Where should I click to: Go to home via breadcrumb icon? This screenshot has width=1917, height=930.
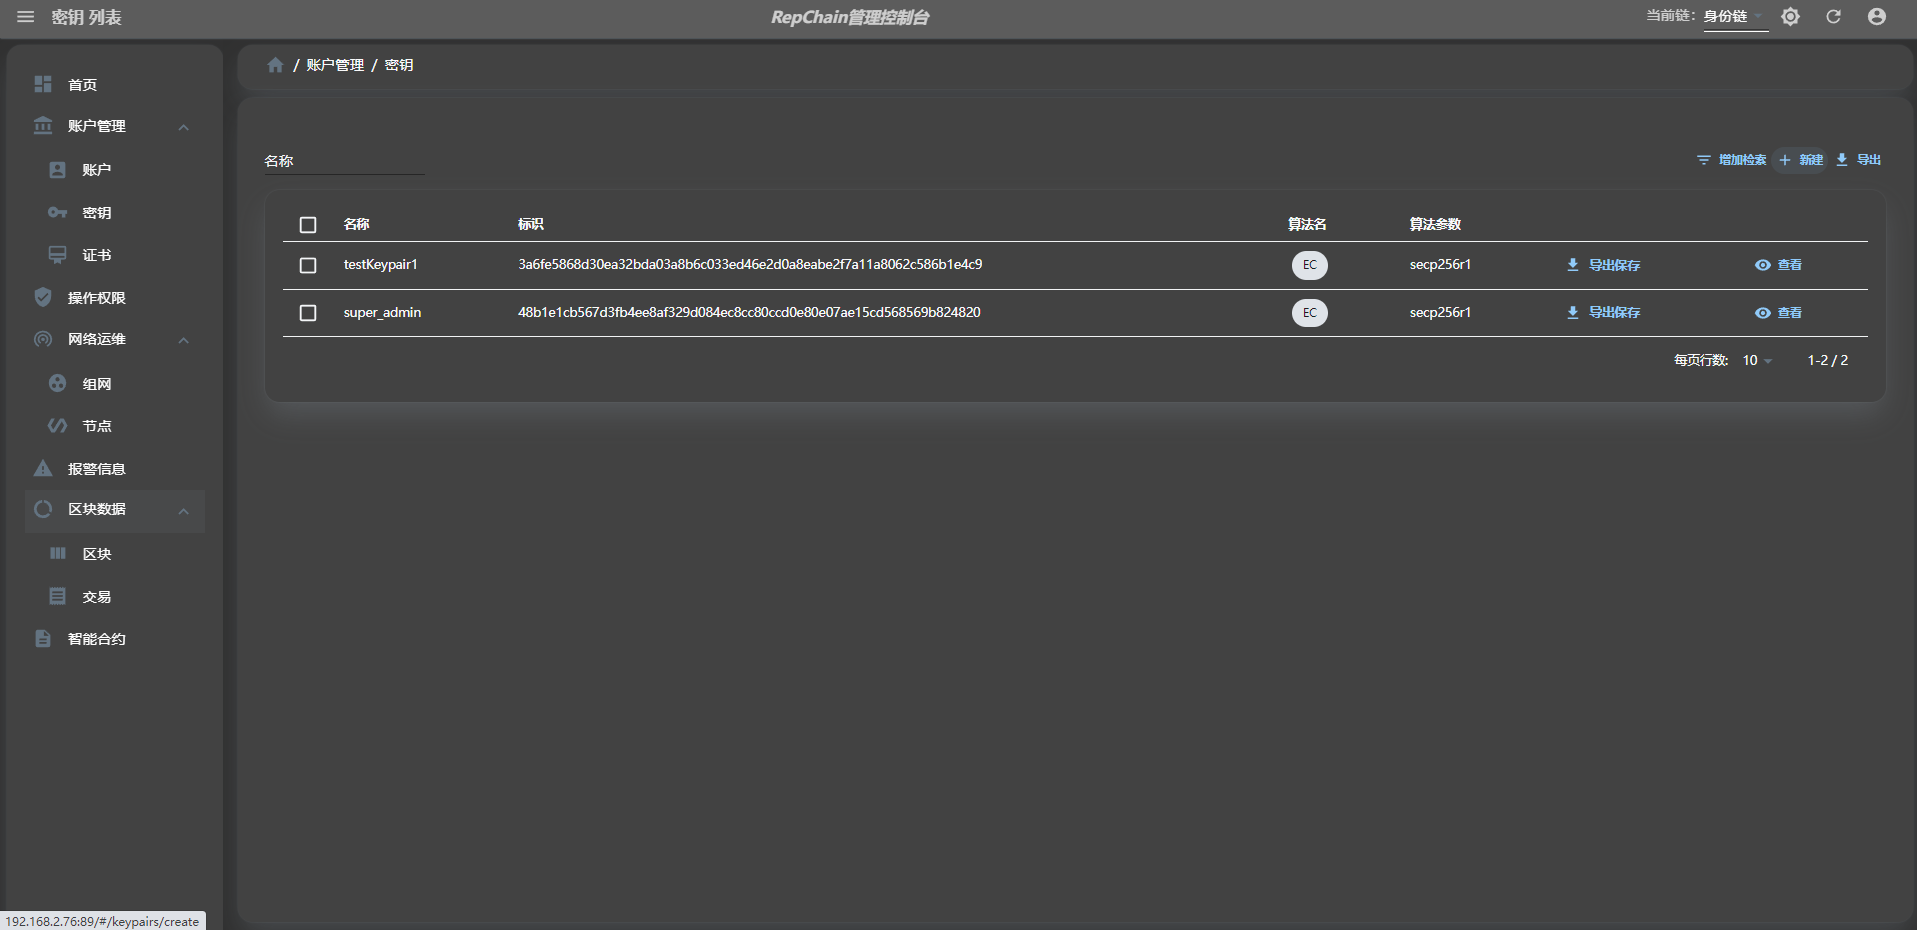(275, 65)
